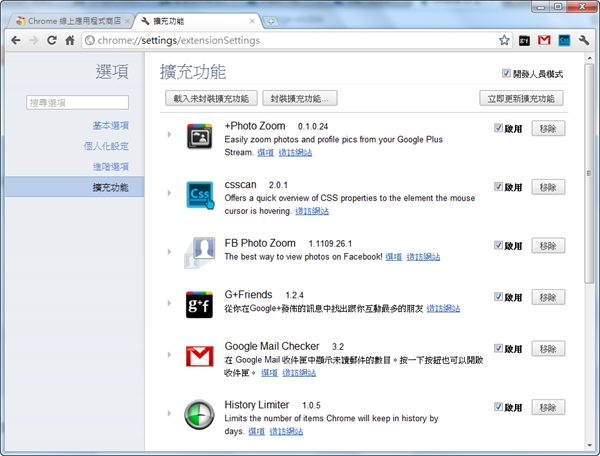
Task: Visit website link for G+Friends
Action: pyautogui.click(x=443, y=308)
